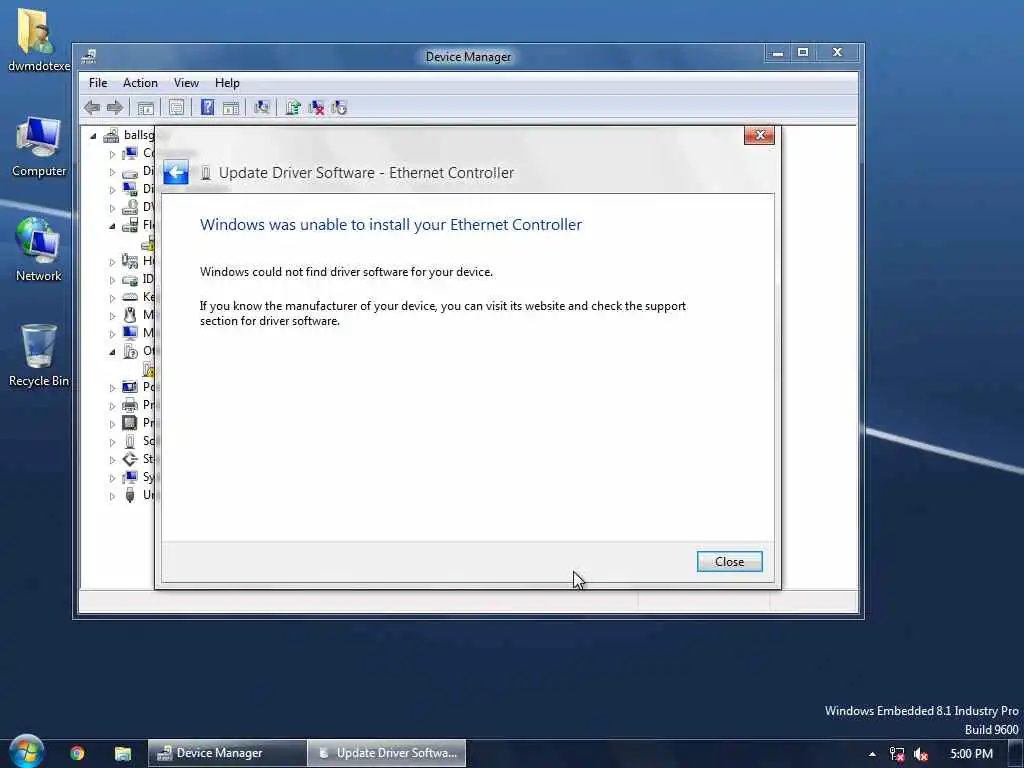Select the Keyboards category keyboard icon

pos(130,297)
